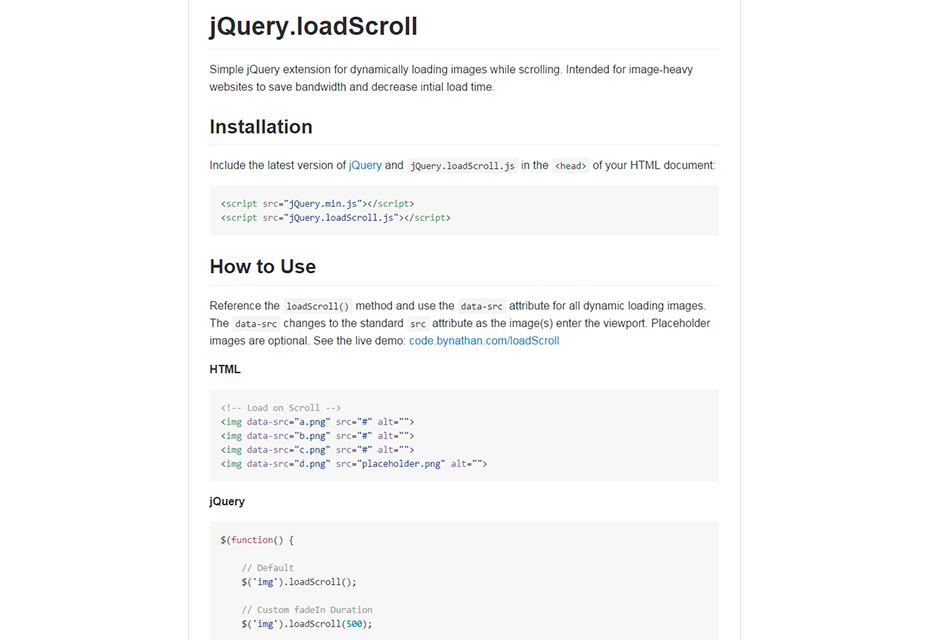Click the script line with jQuery.min.js

pos(318,204)
